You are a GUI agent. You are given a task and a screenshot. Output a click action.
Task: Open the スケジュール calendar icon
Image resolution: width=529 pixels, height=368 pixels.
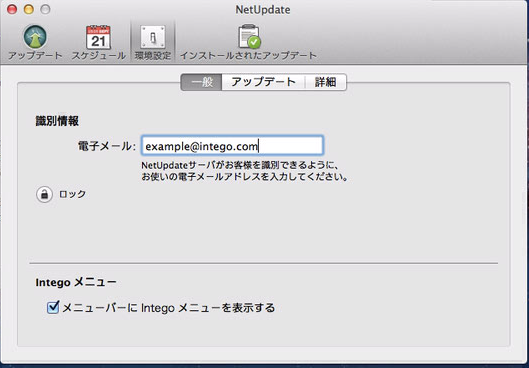98,37
